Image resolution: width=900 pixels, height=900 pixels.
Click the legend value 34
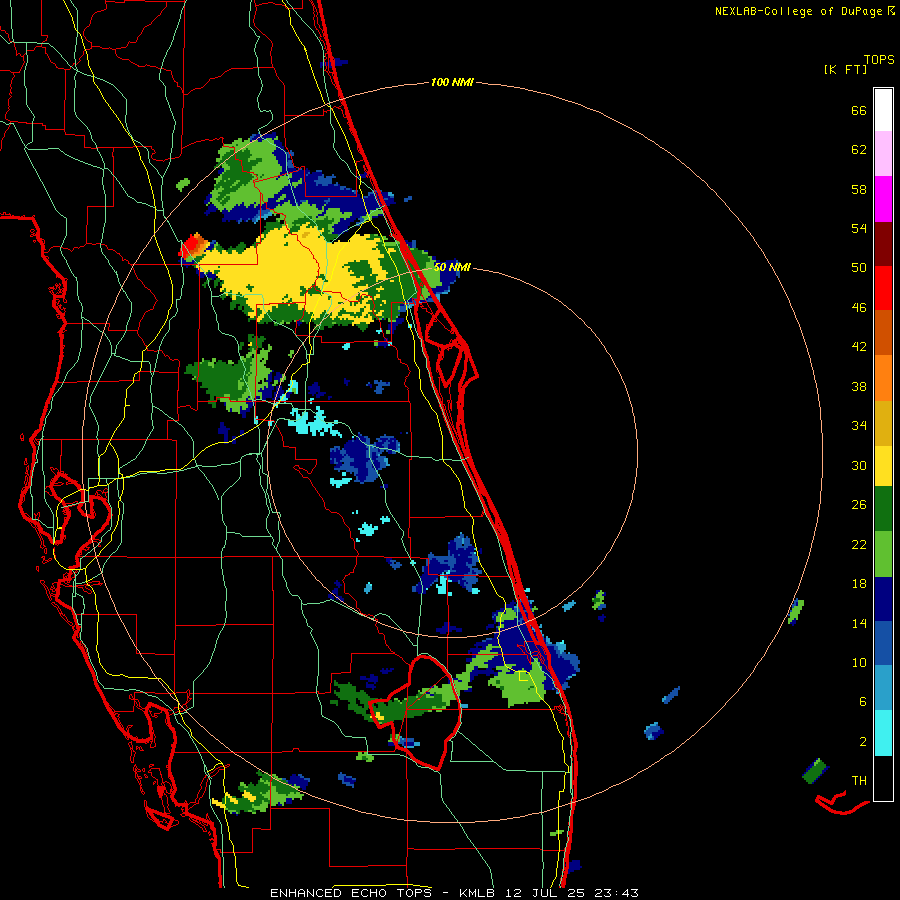[x=859, y=426]
